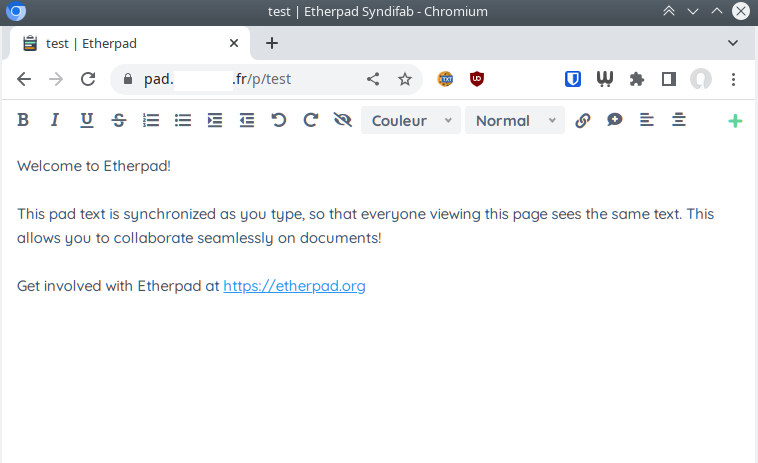The image size is (758, 463).
Task: Click the 'Get involved with Etherpad at' text
Action: (x=118, y=286)
